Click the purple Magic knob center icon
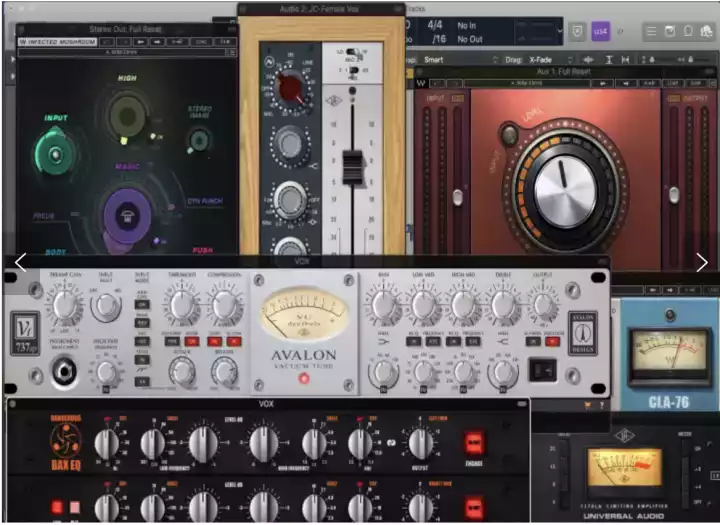The height and width of the screenshot is (525, 720). (128, 212)
